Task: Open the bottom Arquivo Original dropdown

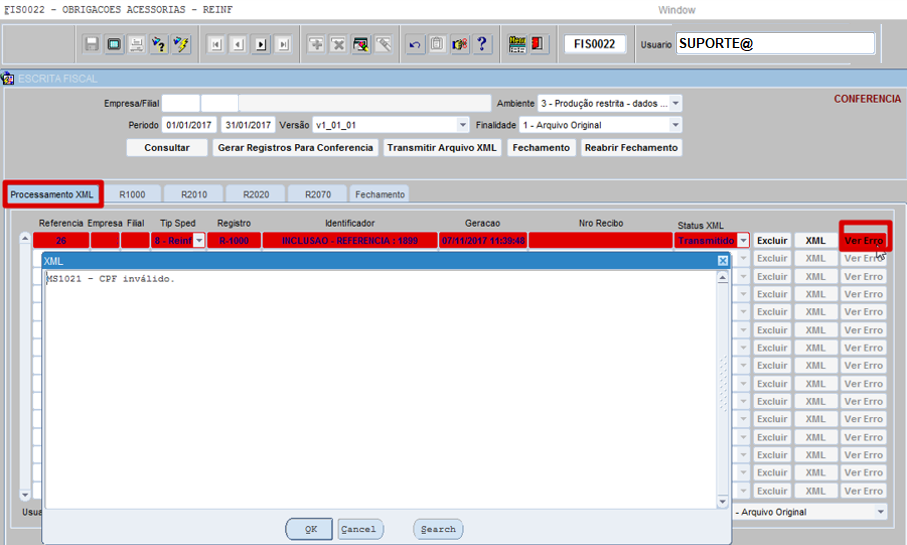Action: [880, 512]
